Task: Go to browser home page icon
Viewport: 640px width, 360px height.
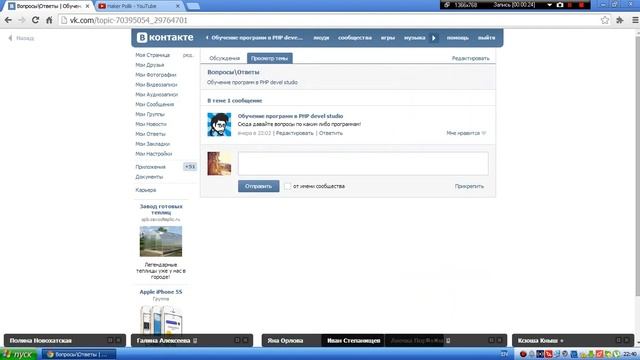Action: (x=49, y=20)
